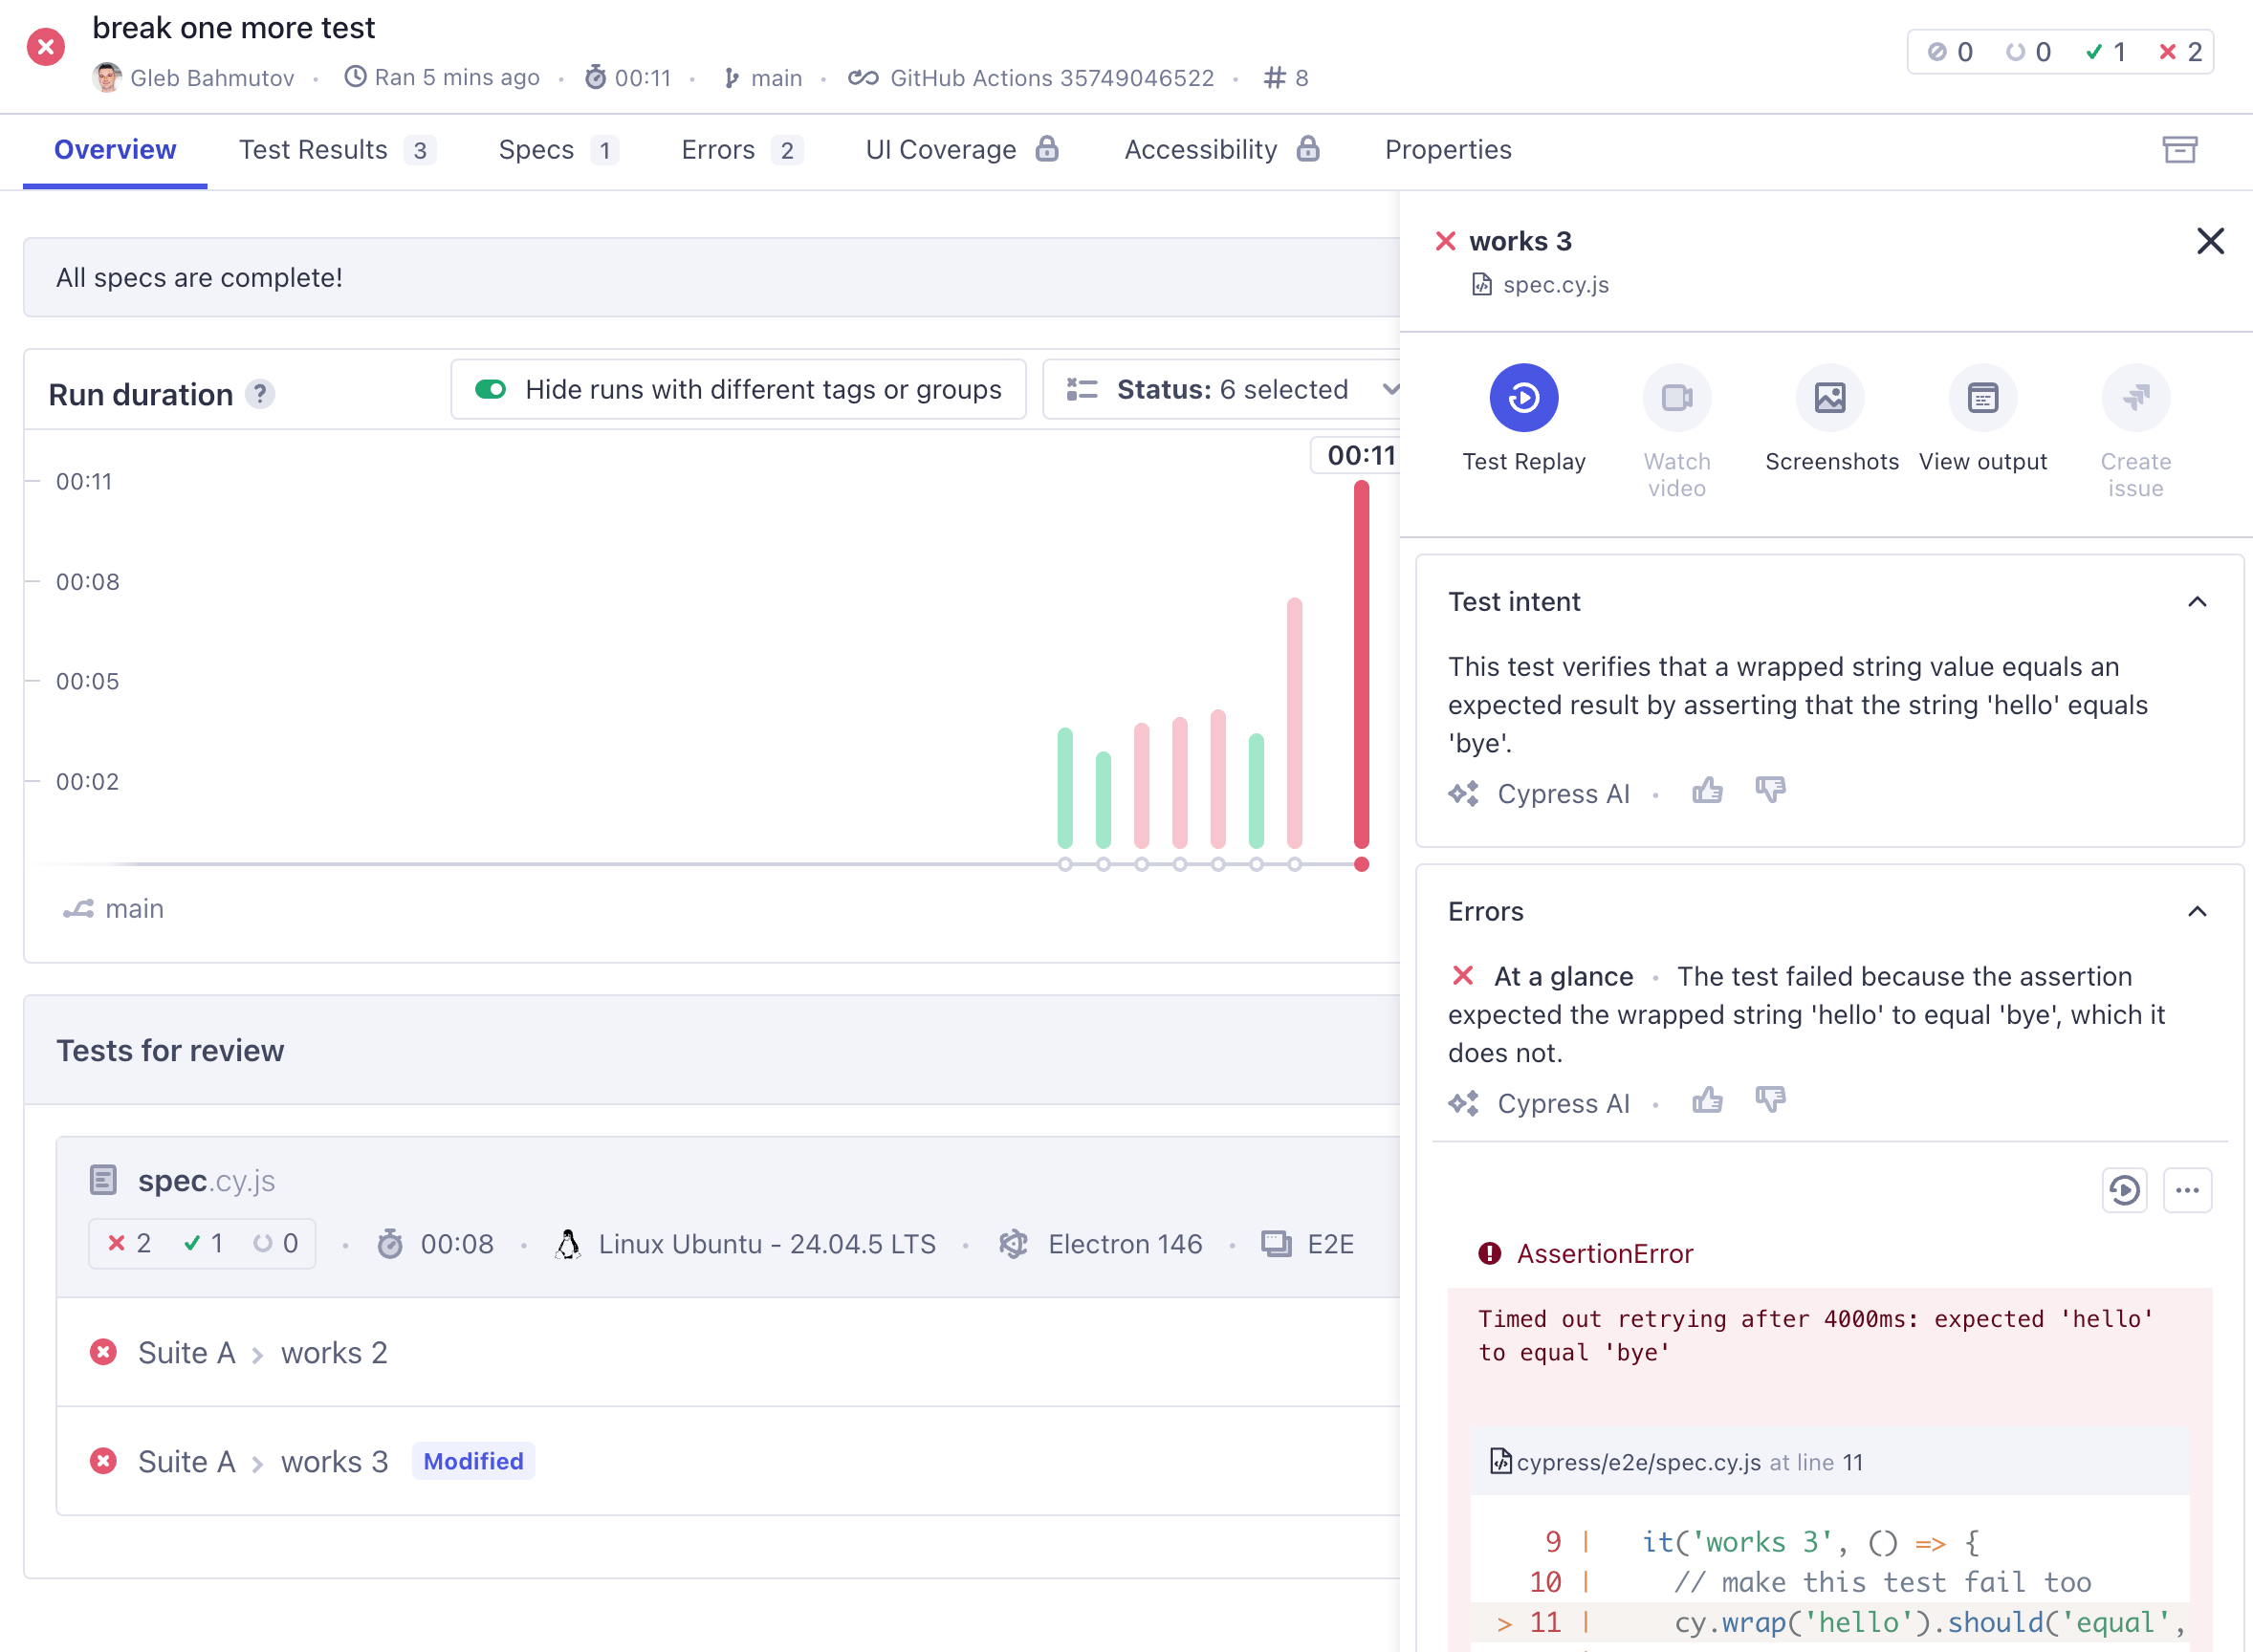Click the 'Ran 5 mins ago' text
This screenshot has height=1652, width=2253.
coord(457,78)
